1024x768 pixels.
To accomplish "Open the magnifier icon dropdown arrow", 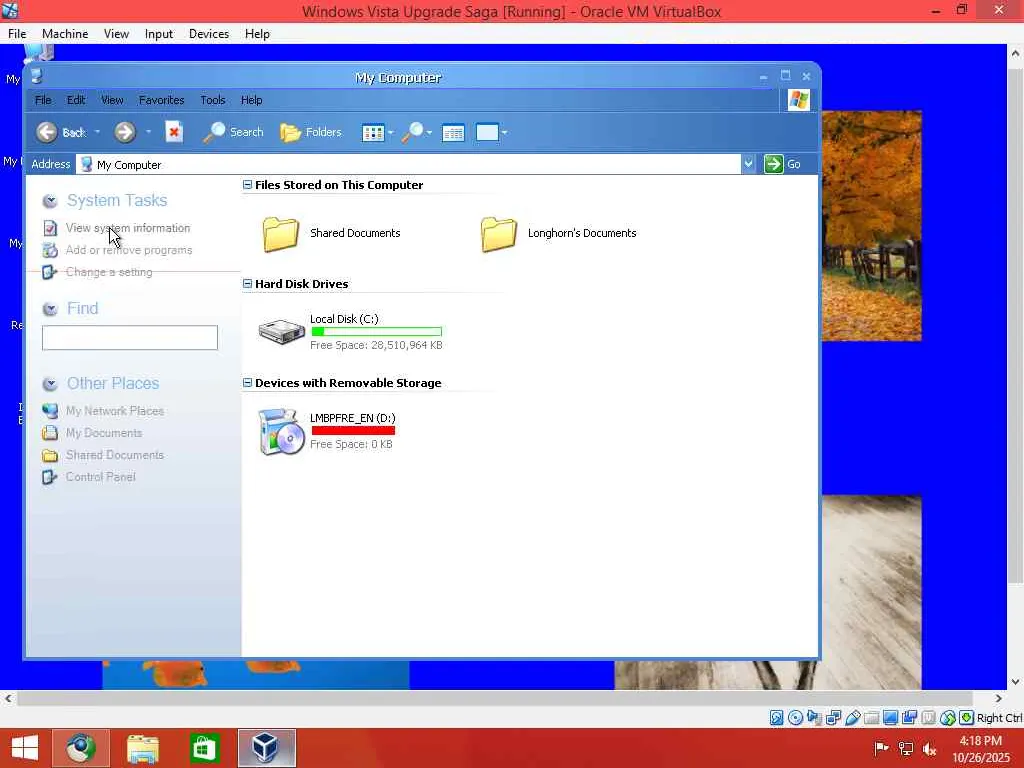I will [429, 133].
